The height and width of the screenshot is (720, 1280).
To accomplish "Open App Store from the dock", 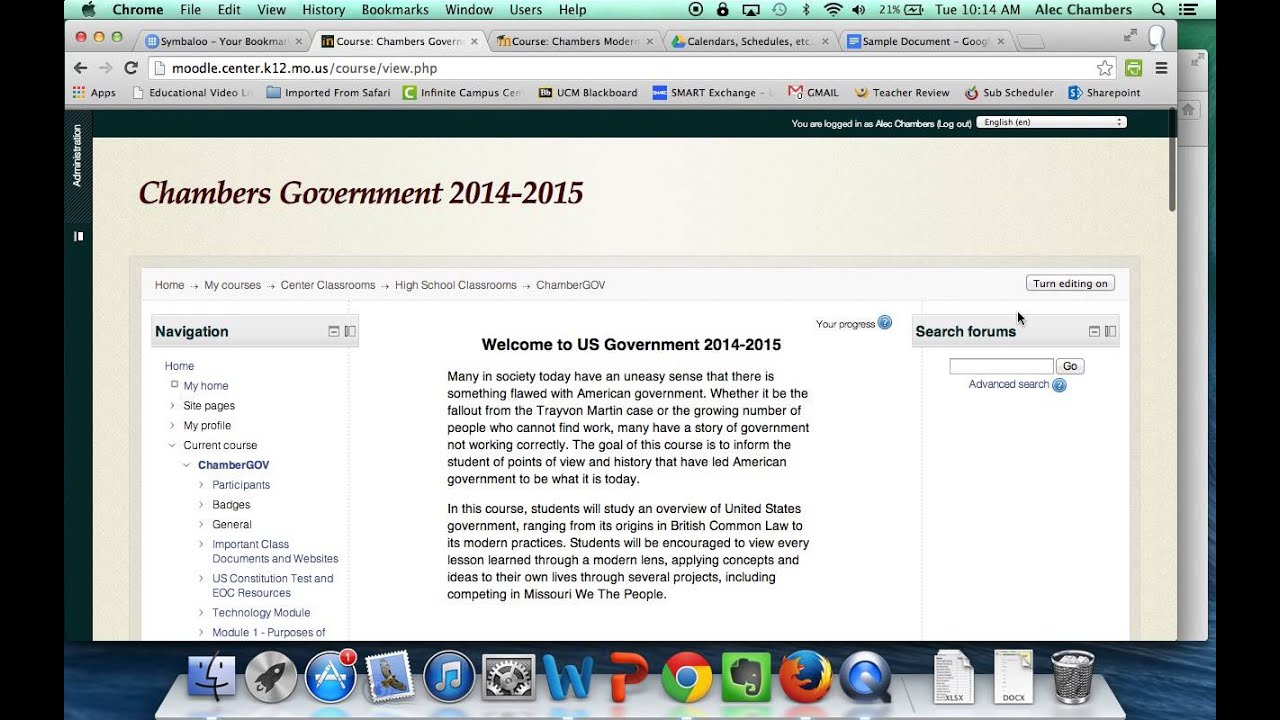I will pyautogui.click(x=331, y=677).
